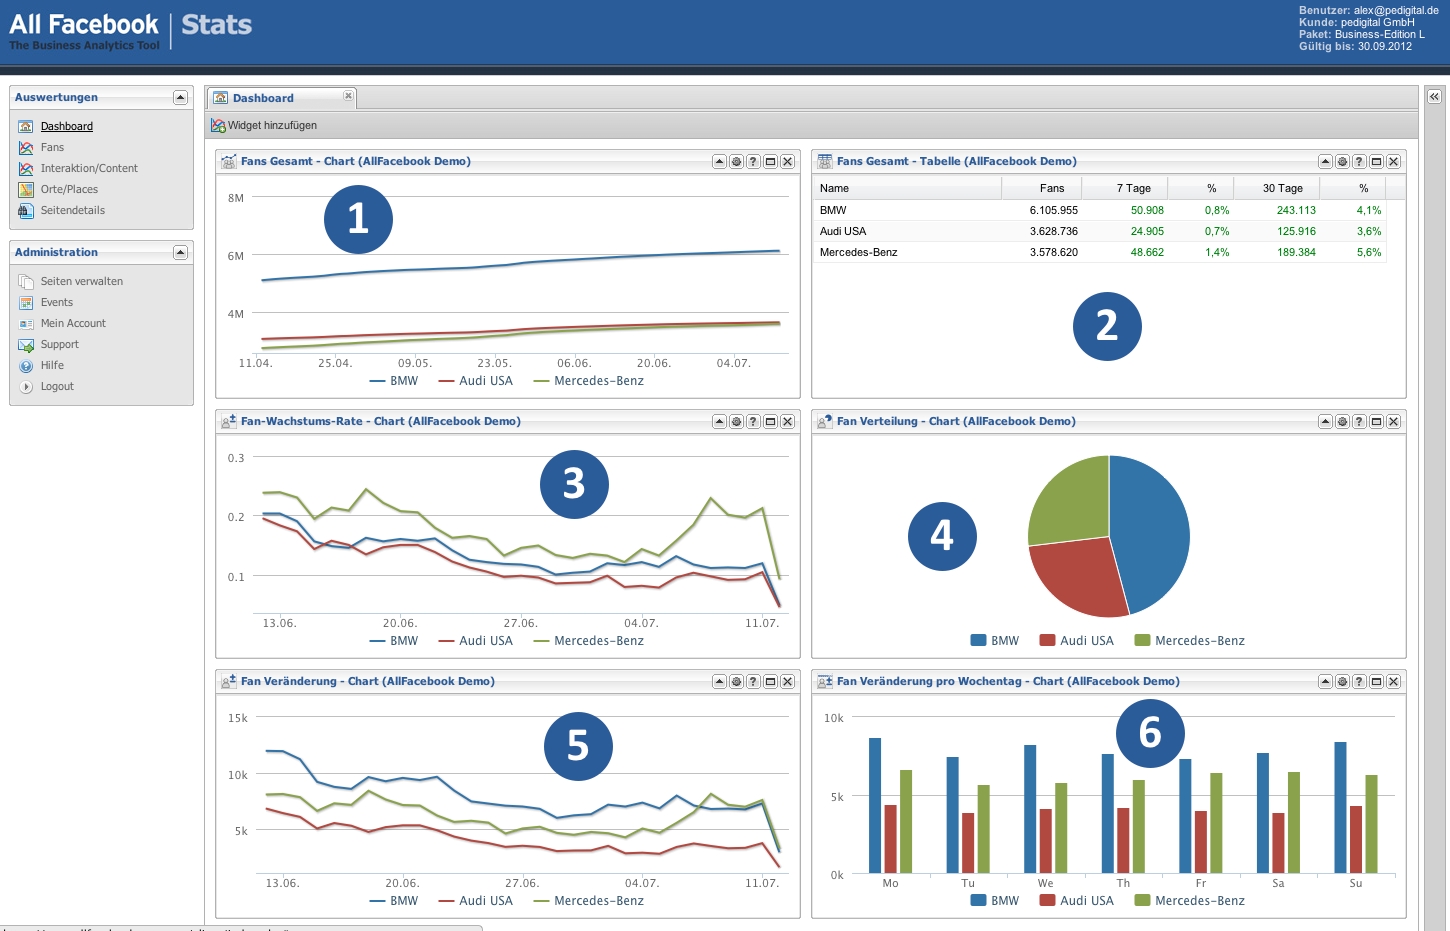Show help for Fan Verteilung widget
The width and height of the screenshot is (1450, 931).
pyautogui.click(x=1359, y=421)
